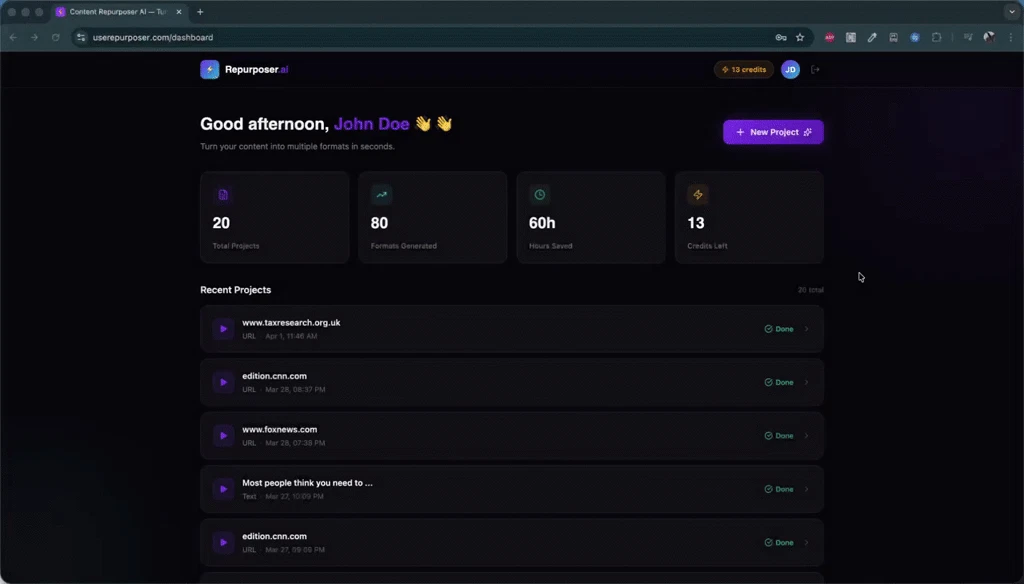
Task: Click the Repurposer.ai lightning logo icon
Action: pyautogui.click(x=210, y=69)
